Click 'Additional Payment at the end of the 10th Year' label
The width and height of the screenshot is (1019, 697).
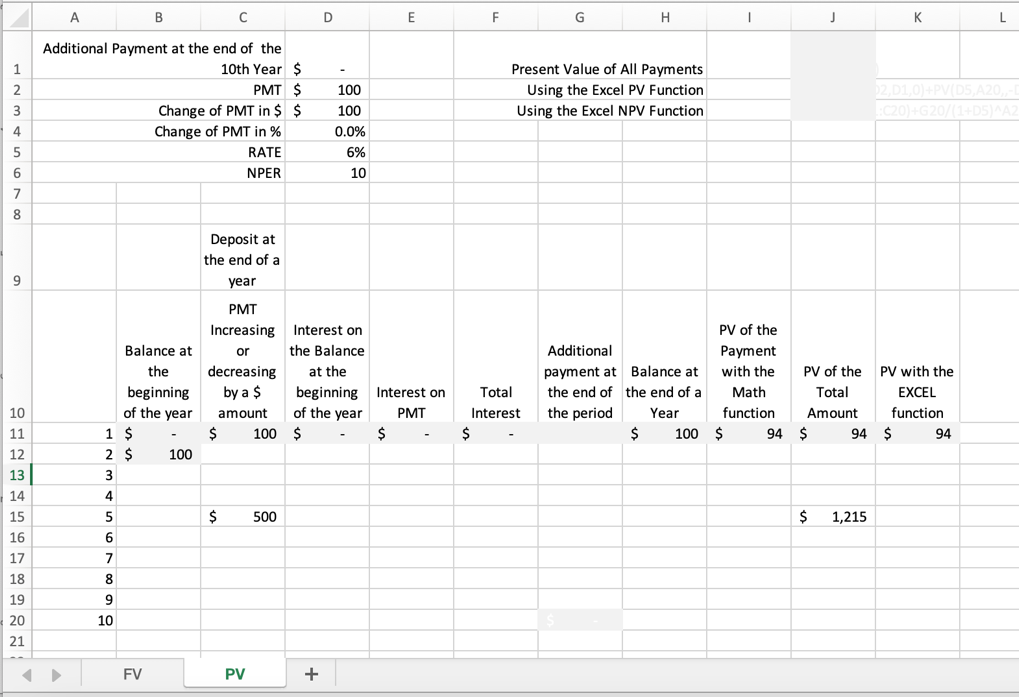pos(162,58)
